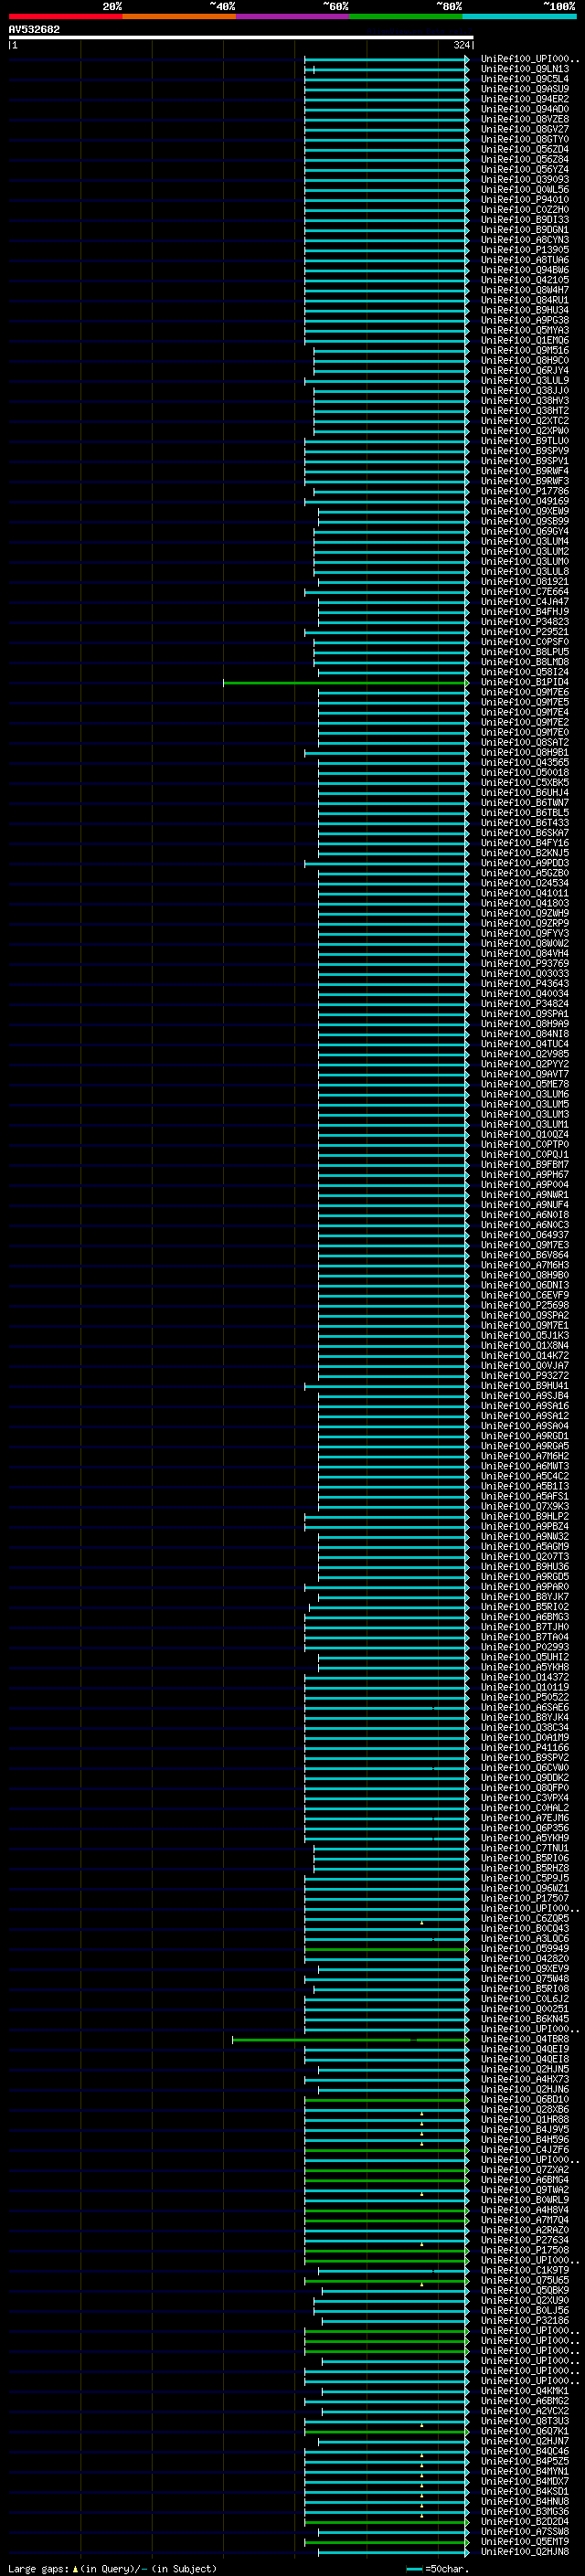Open hit UniRef100_Q9LN13
Image resolution: width=585 pixels, height=2576 pixels.
(524, 70)
